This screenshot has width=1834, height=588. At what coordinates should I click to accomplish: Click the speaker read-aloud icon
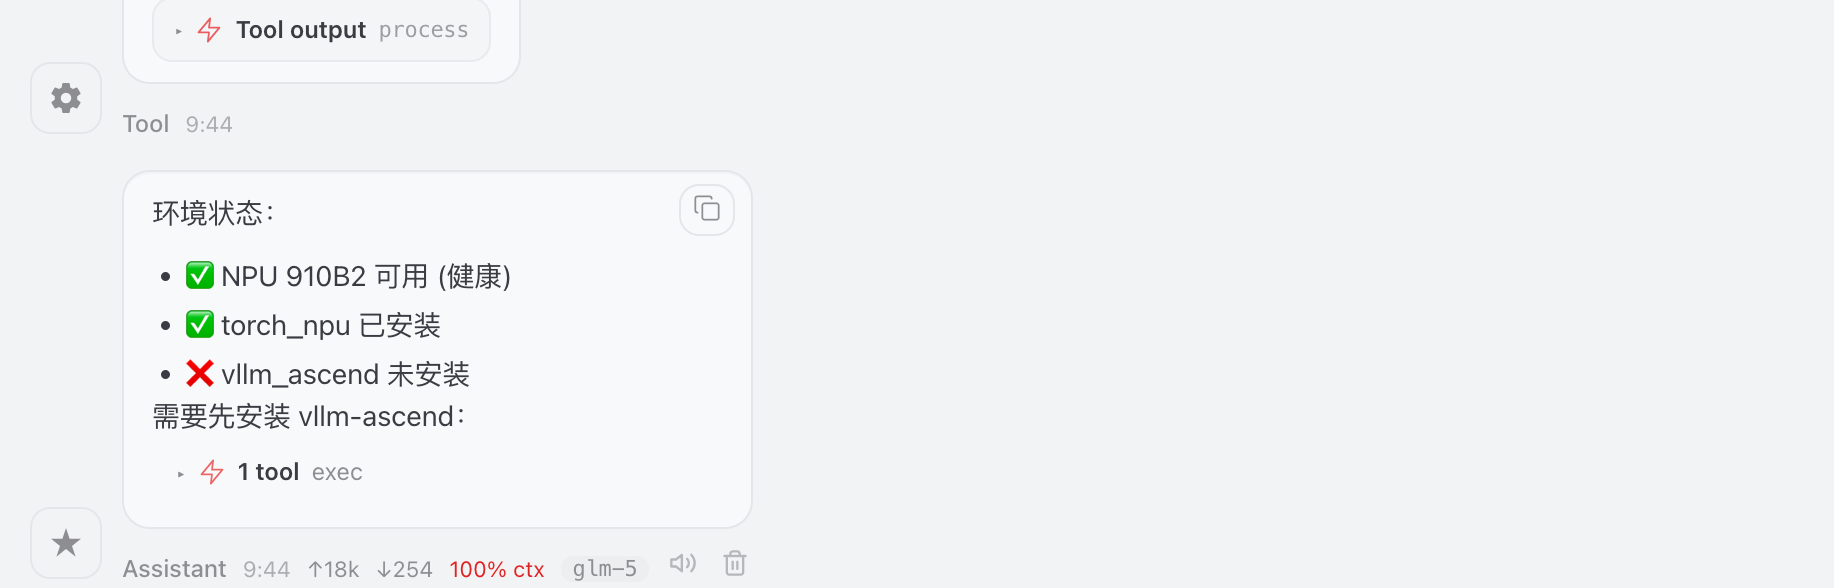click(x=683, y=563)
